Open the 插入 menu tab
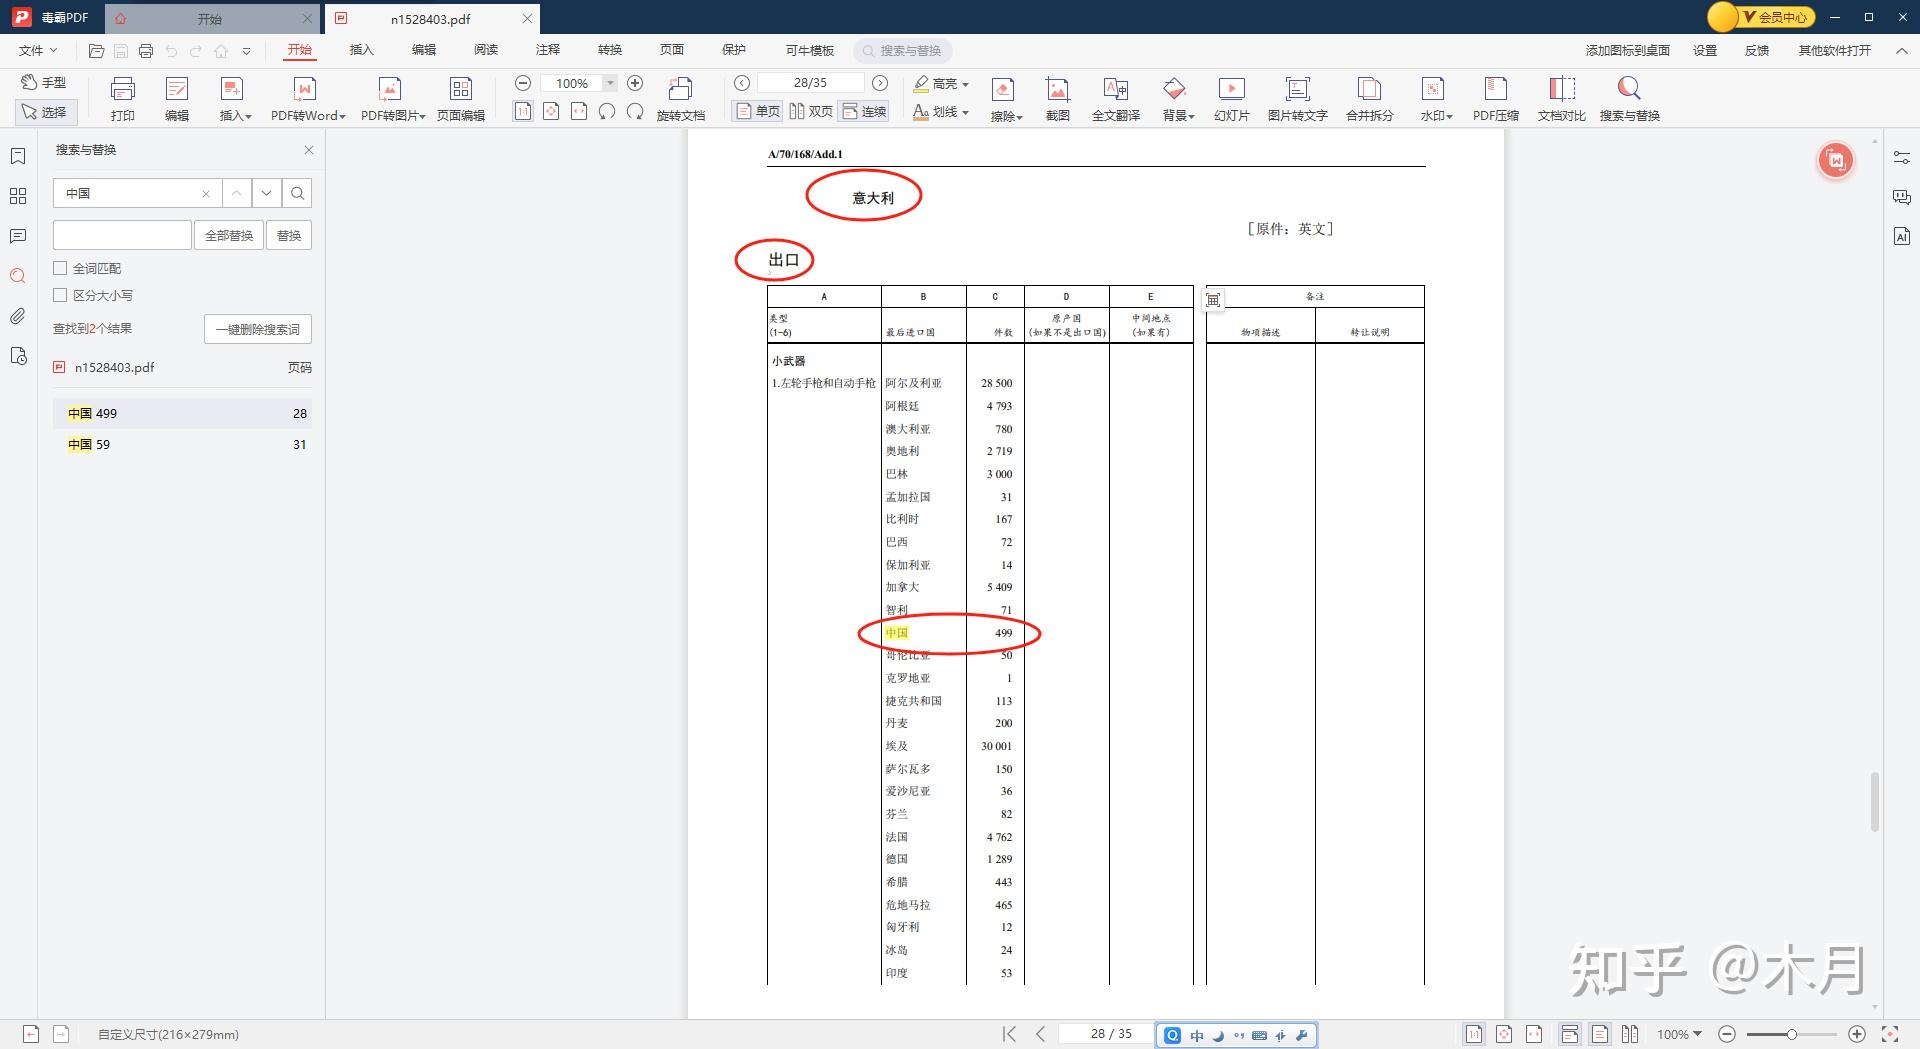The height and width of the screenshot is (1049, 1920). 361,50
